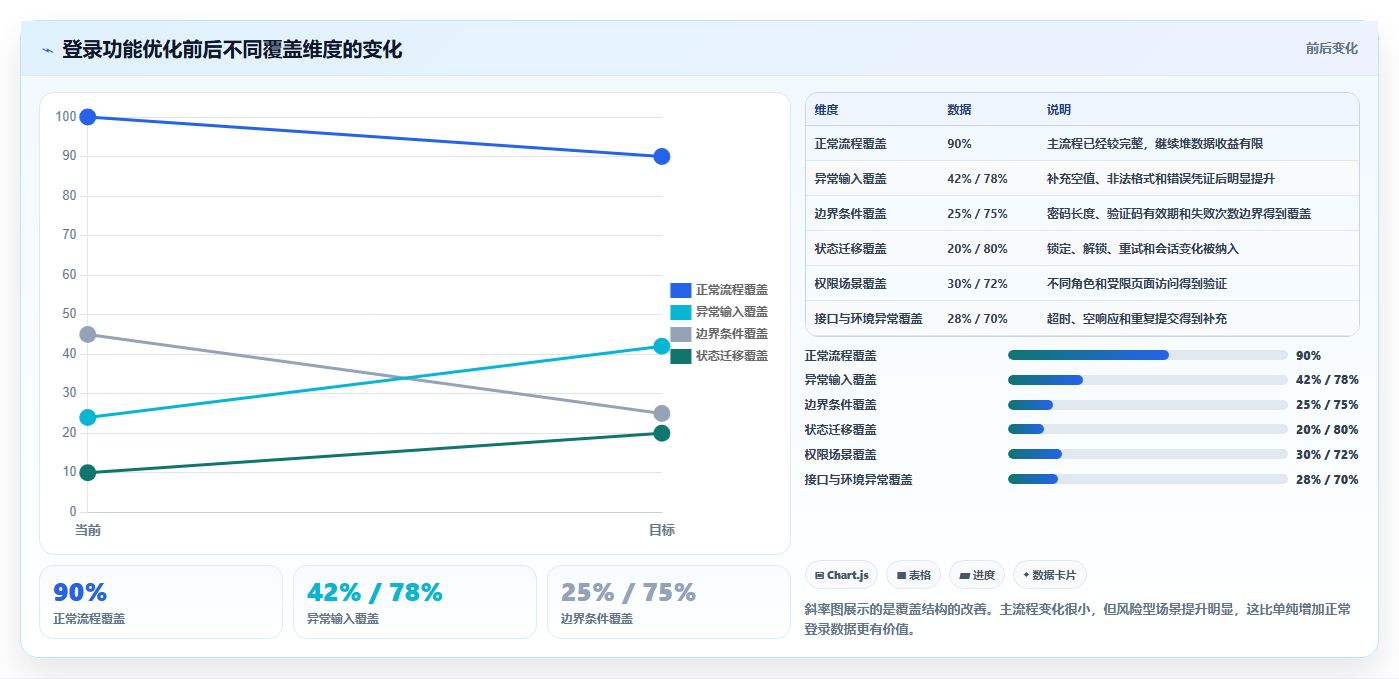
Task: Click blue data point at 目标 value 90
Action: [662, 156]
